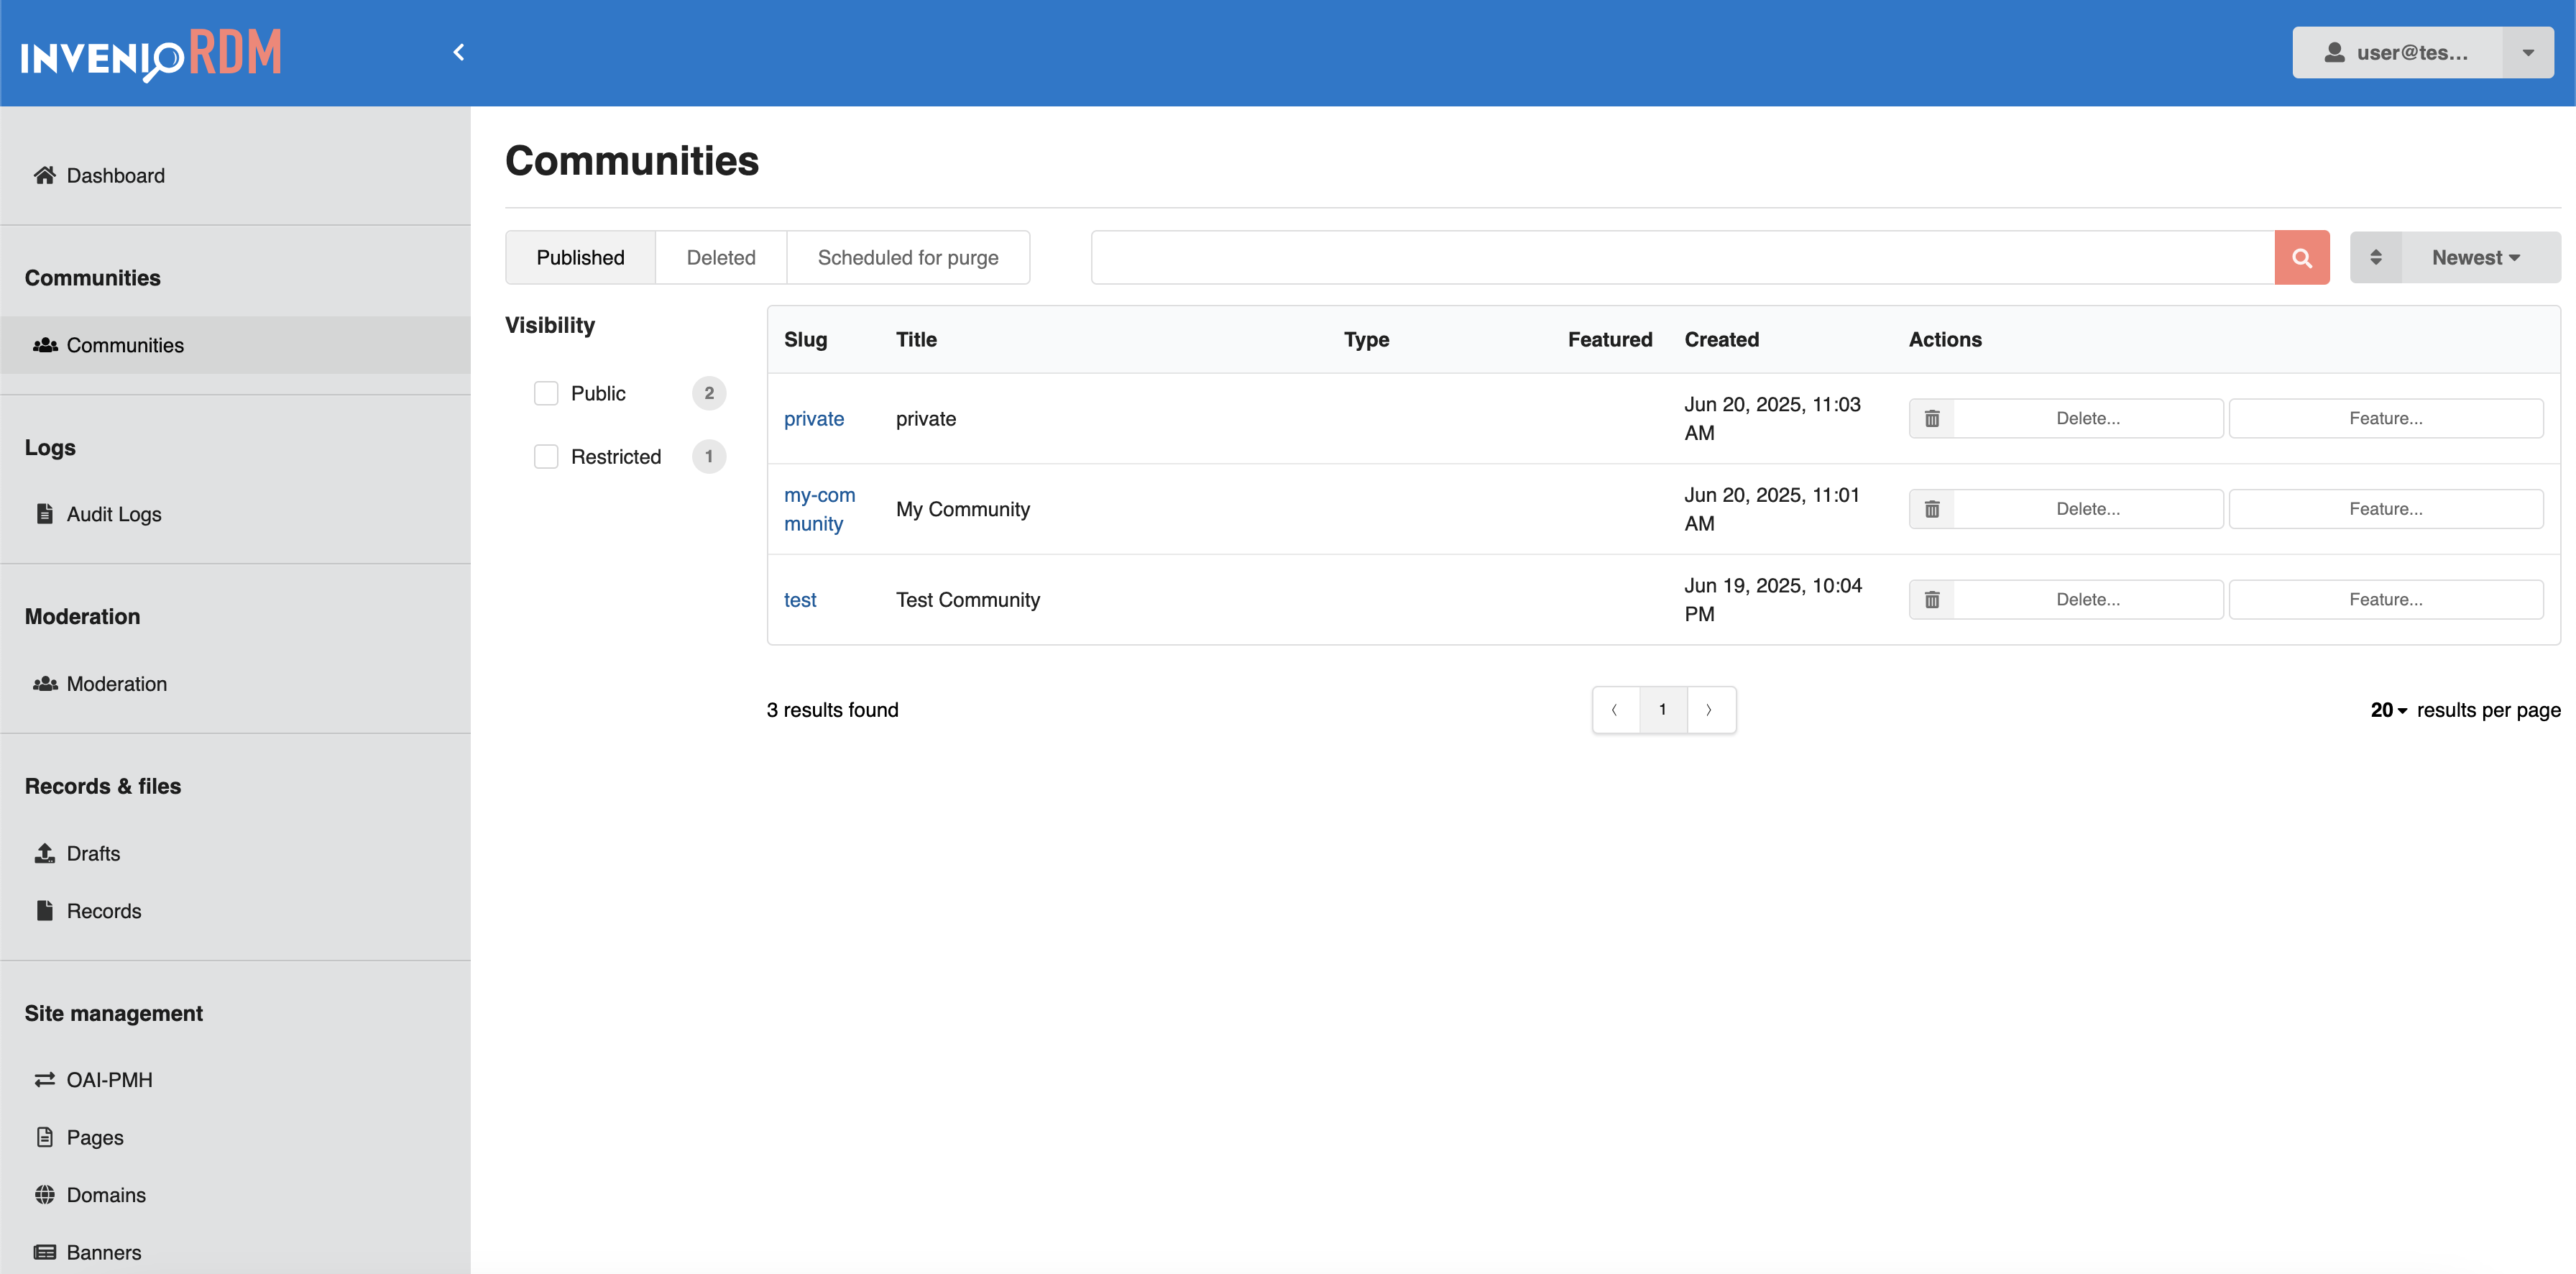This screenshot has width=2576, height=1274.
Task: Click the user@tes... account button
Action: click(x=2397, y=52)
